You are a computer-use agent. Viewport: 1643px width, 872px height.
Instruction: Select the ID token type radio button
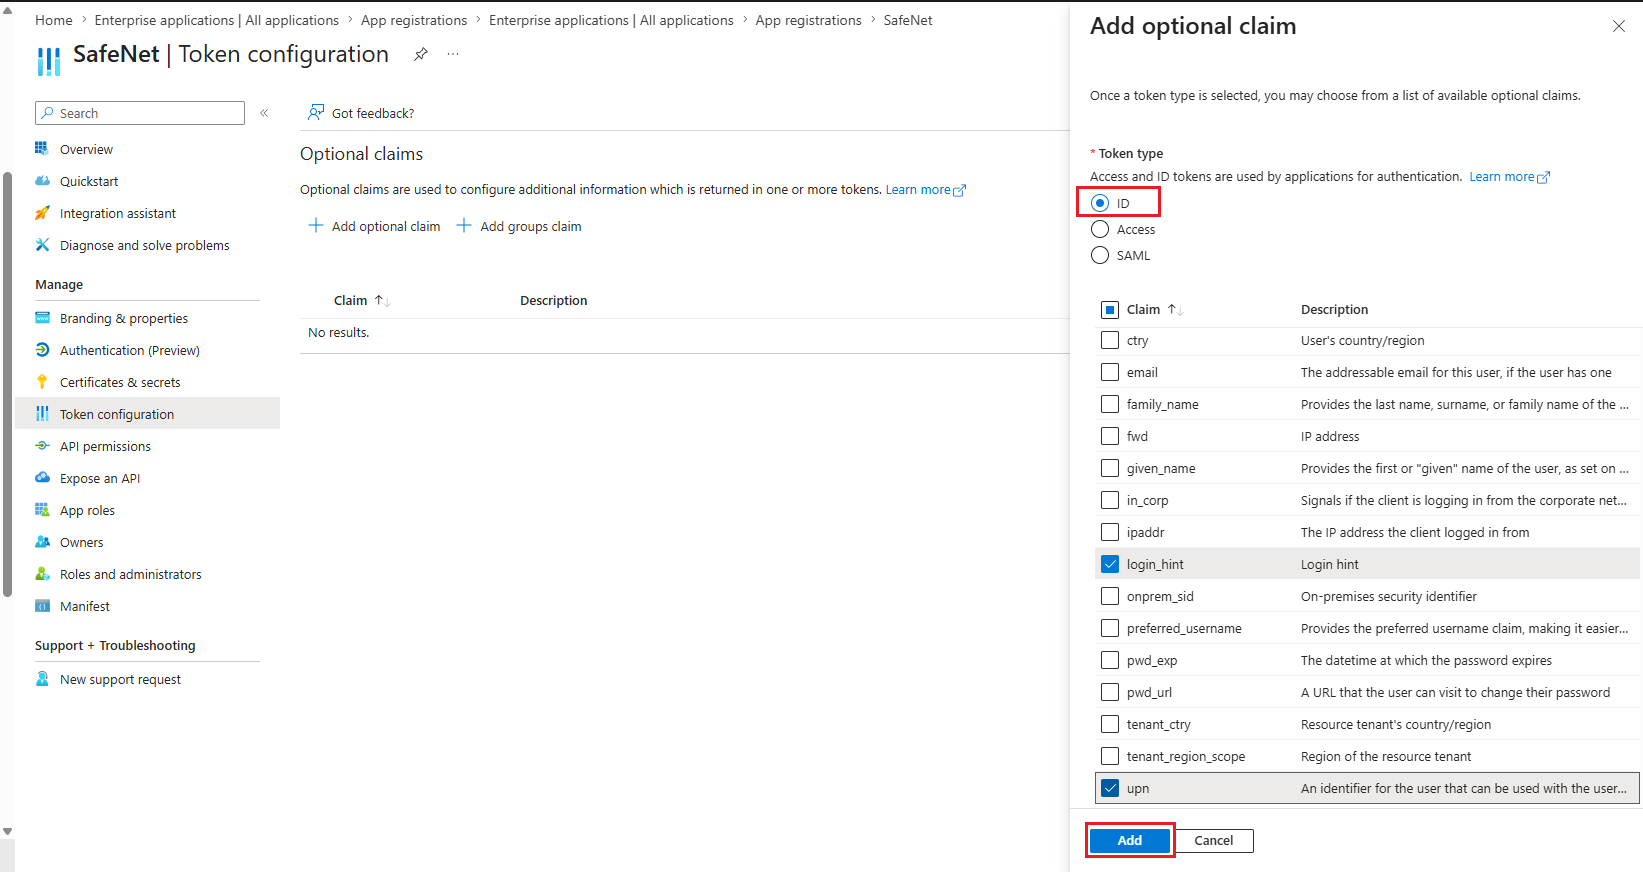point(1100,203)
